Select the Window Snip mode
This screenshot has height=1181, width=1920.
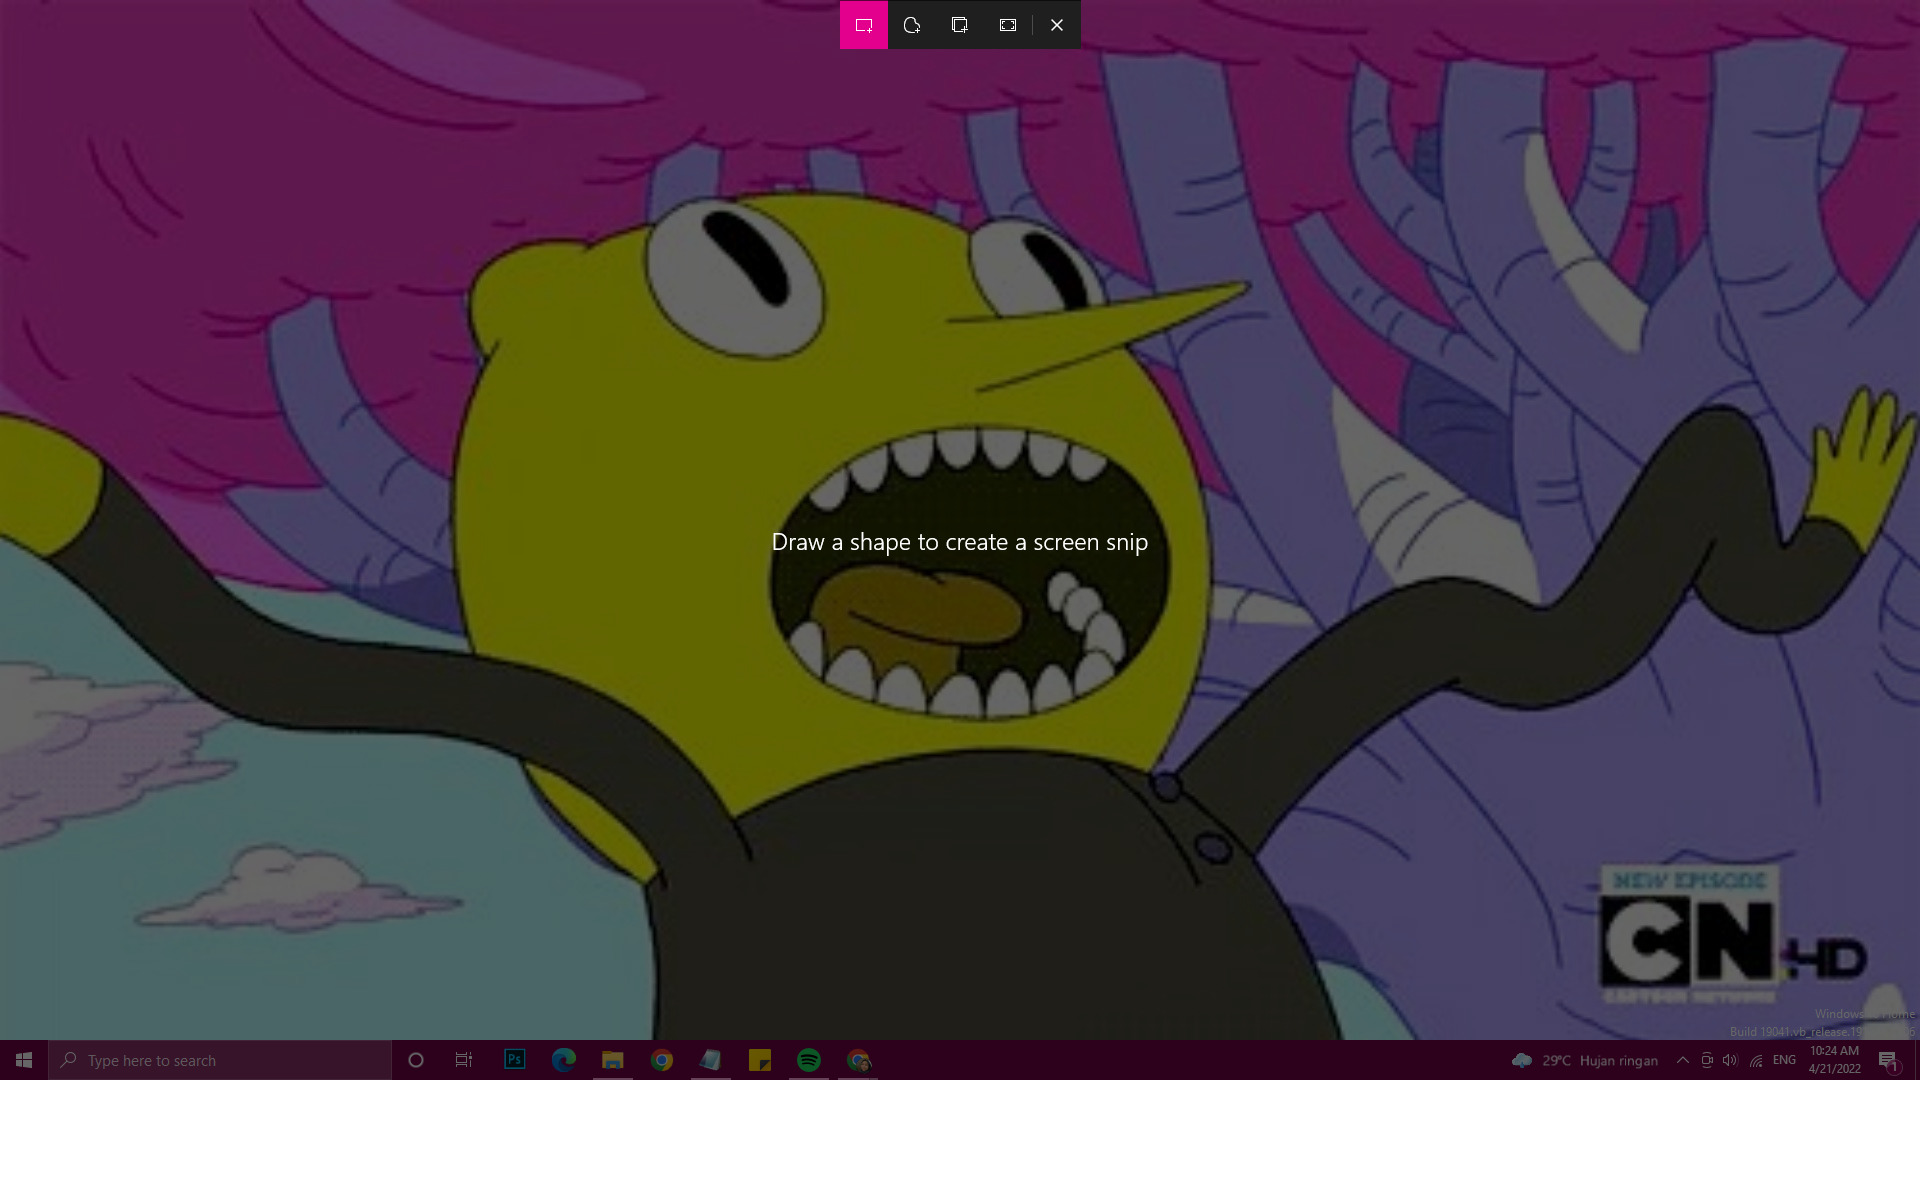(x=960, y=25)
